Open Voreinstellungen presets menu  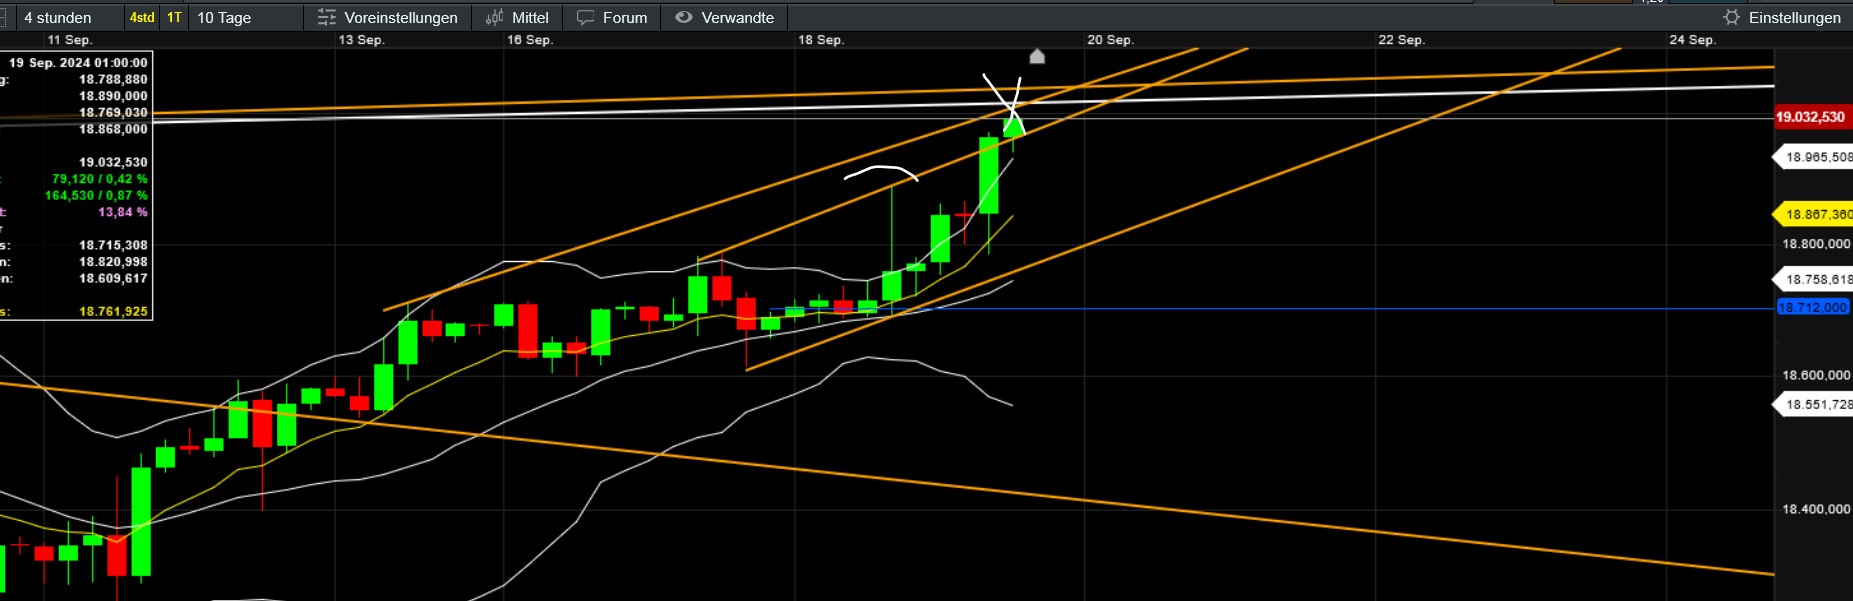[387, 17]
